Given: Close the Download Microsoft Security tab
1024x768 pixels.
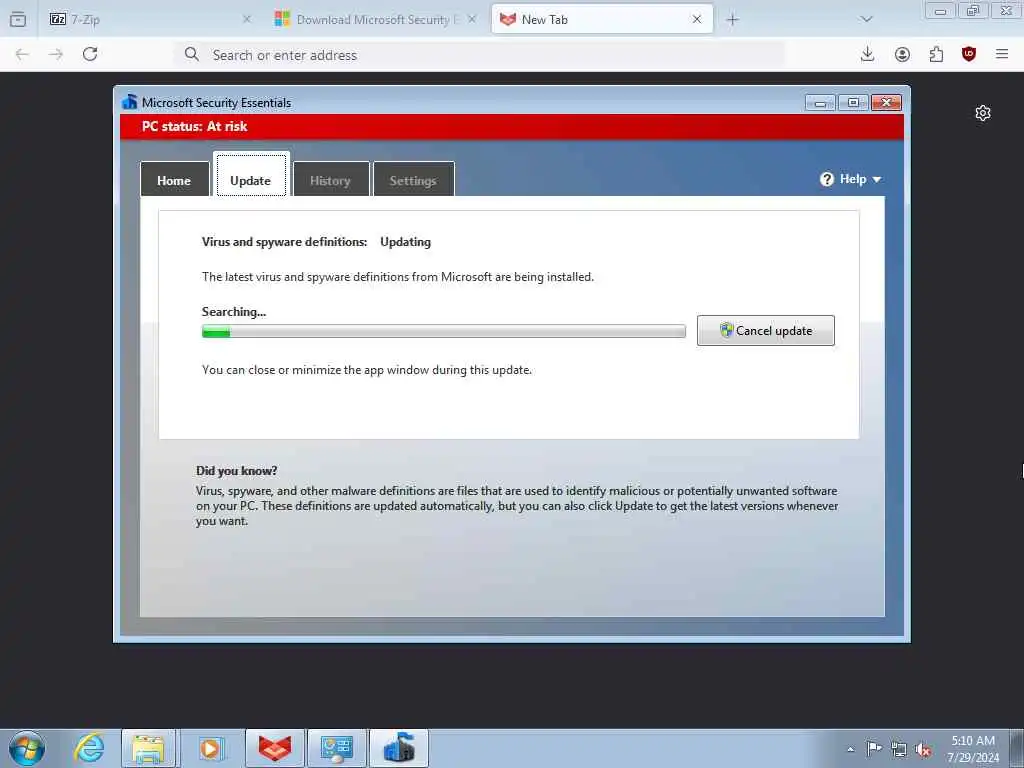Looking at the screenshot, I should [x=472, y=20].
